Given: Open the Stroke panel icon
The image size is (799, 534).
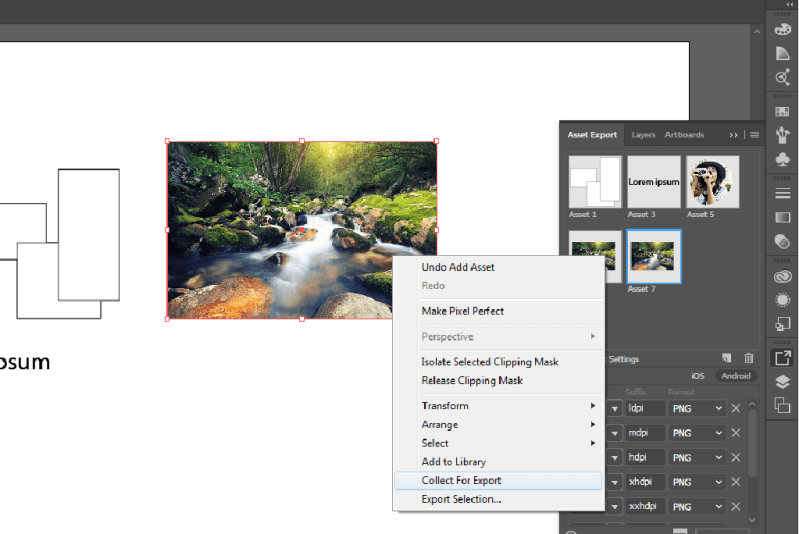Looking at the screenshot, I should click(x=782, y=194).
